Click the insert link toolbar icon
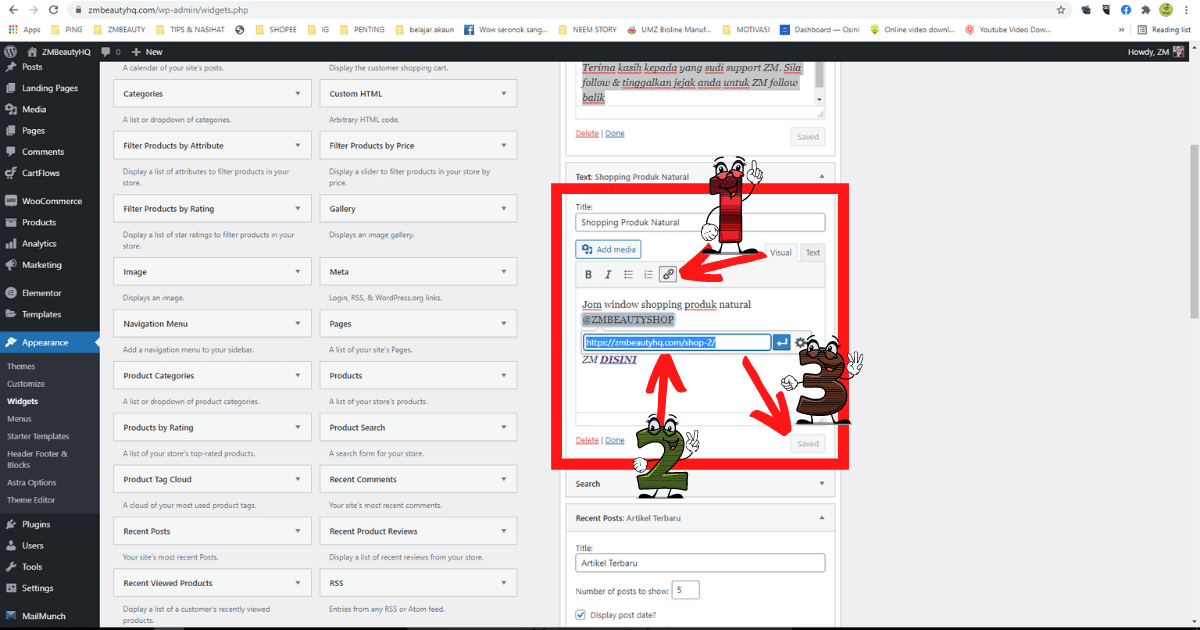Image resolution: width=1200 pixels, height=630 pixels. (x=668, y=274)
